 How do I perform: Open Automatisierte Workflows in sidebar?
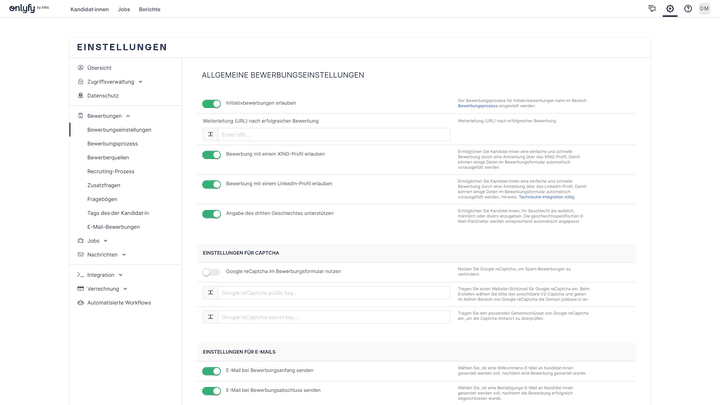coord(118,302)
